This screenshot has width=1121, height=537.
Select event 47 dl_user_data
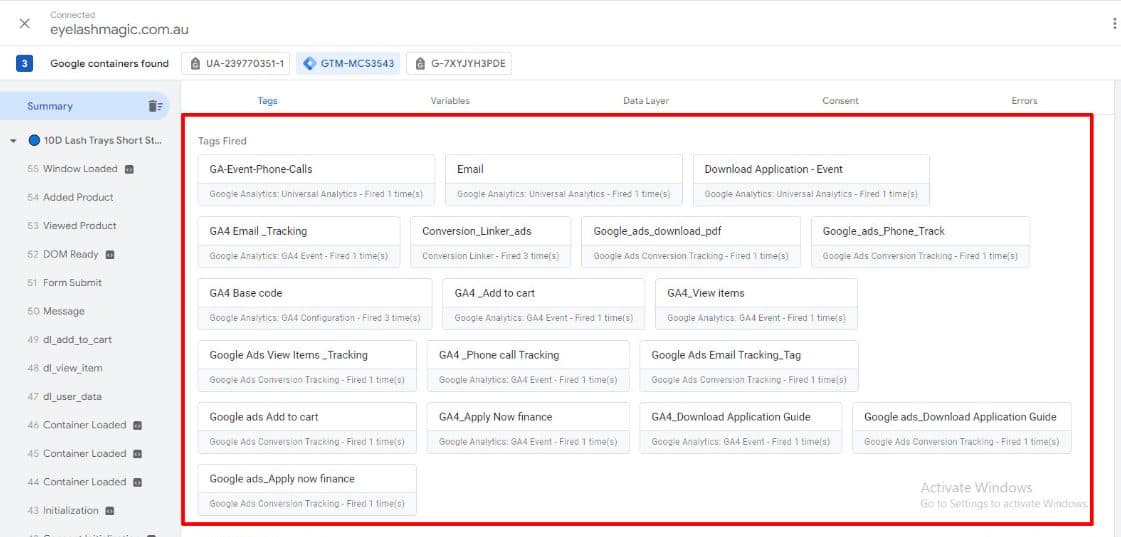tap(66, 397)
